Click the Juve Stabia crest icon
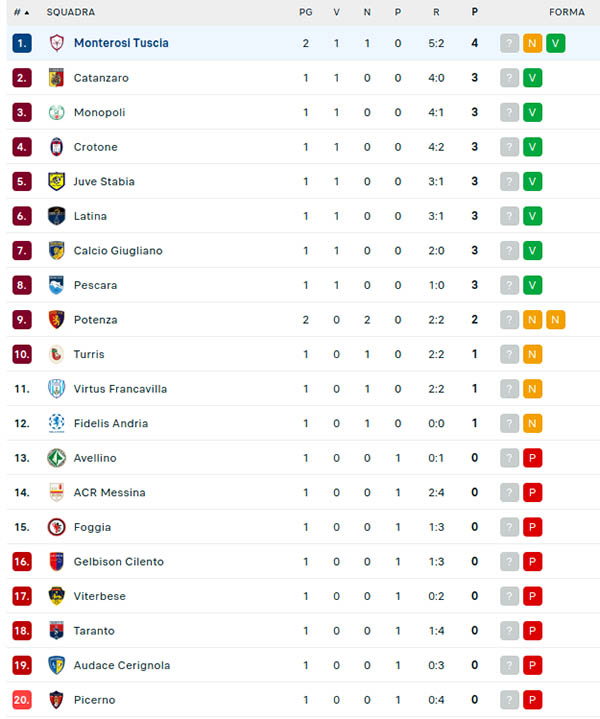The width and height of the screenshot is (600, 719). [x=57, y=182]
